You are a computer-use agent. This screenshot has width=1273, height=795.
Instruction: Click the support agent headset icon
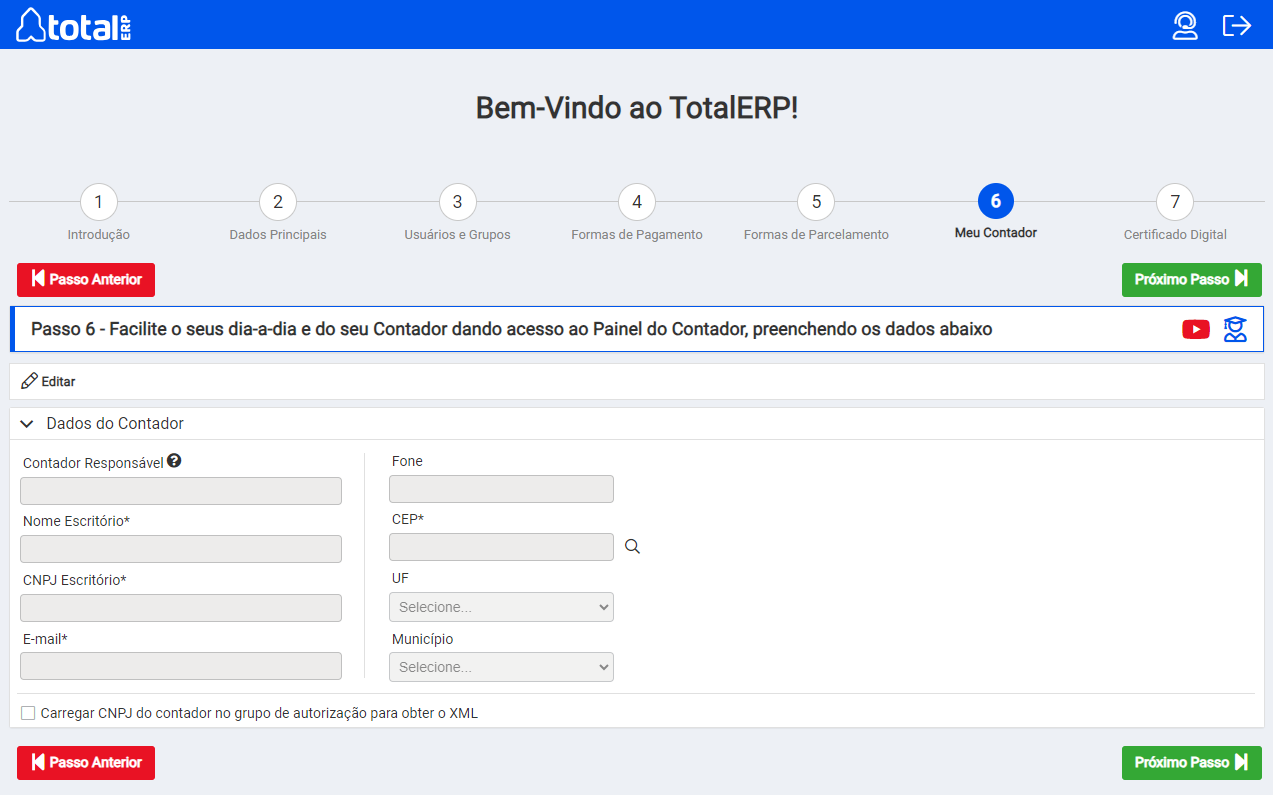[x=1185, y=25]
